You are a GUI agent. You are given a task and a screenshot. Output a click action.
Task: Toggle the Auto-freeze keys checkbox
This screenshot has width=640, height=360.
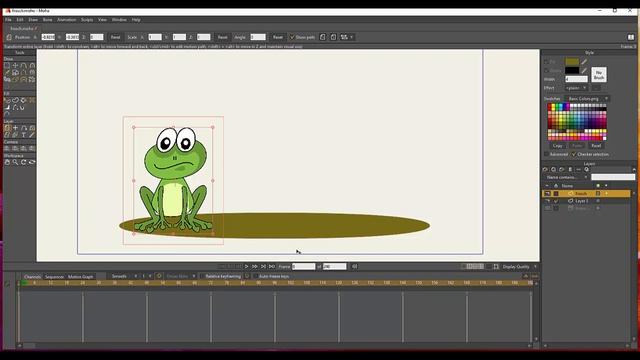[256, 276]
